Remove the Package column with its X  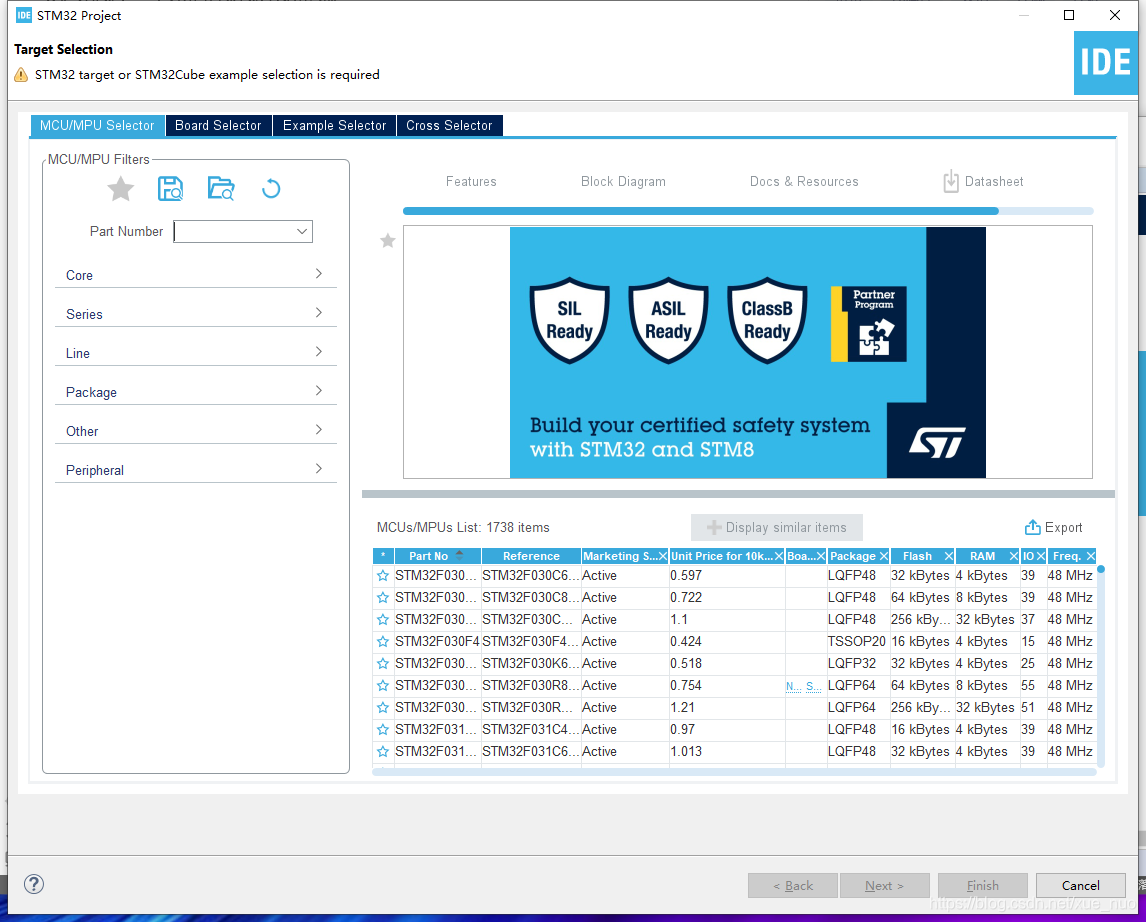[x=883, y=557]
